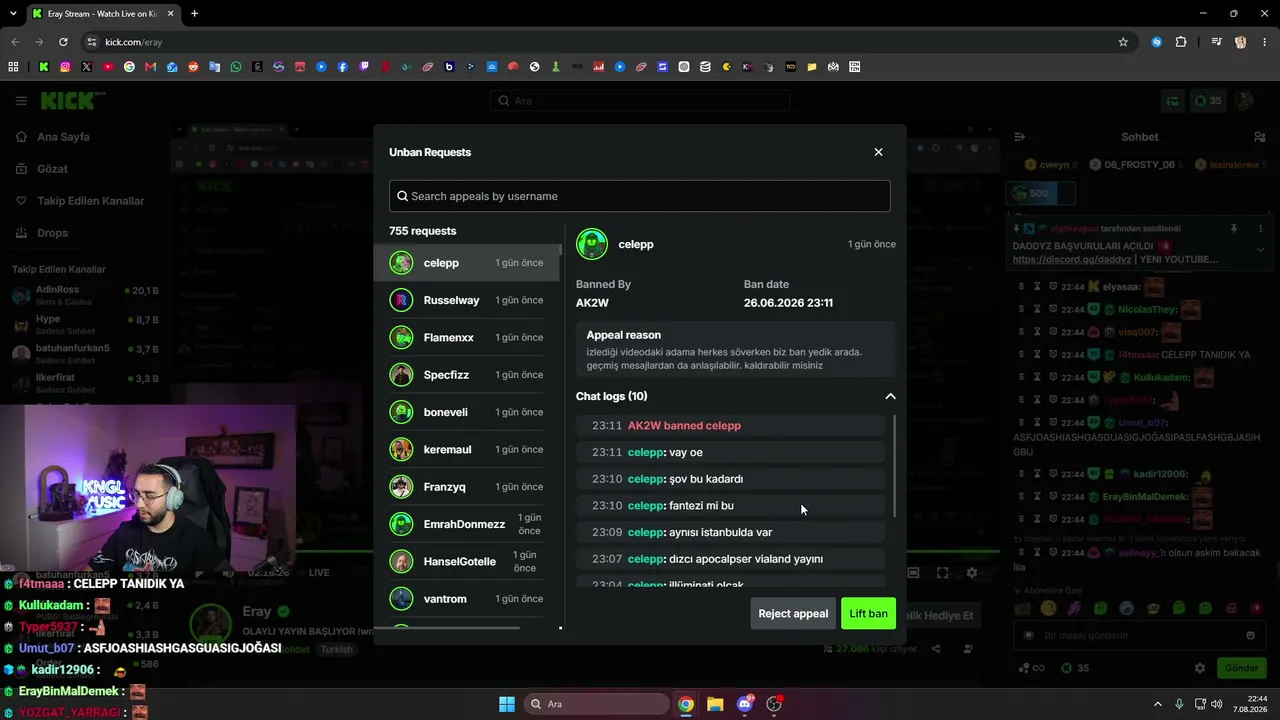Close the Unban Requests dialog
Viewport: 1280px width, 720px height.
(878, 152)
